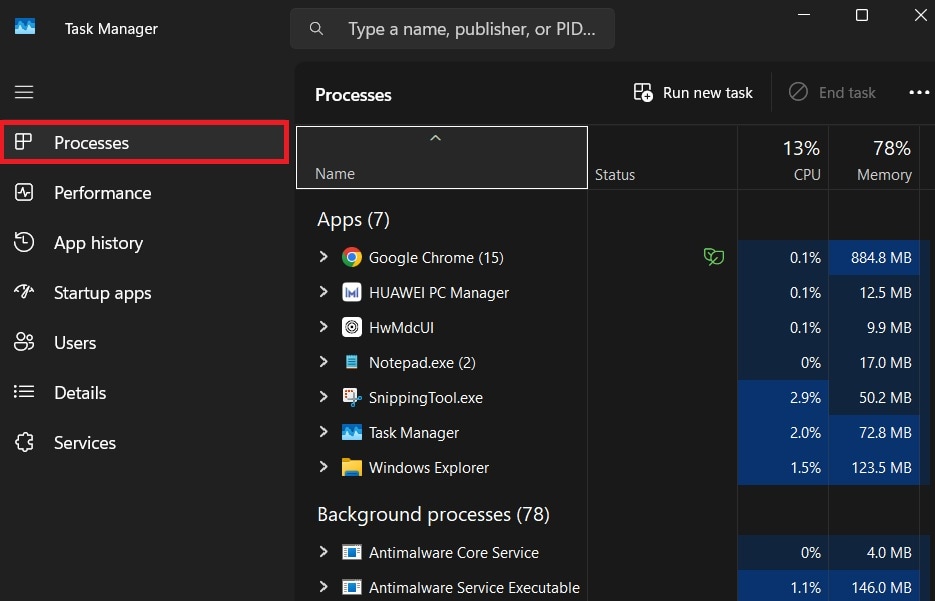The height and width of the screenshot is (601, 935).
Task: Select the Processes page in sidebar
Action: [145, 142]
